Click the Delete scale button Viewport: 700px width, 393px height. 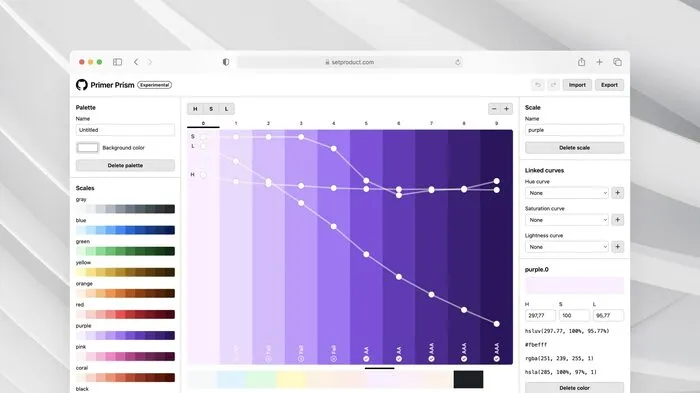(575, 147)
